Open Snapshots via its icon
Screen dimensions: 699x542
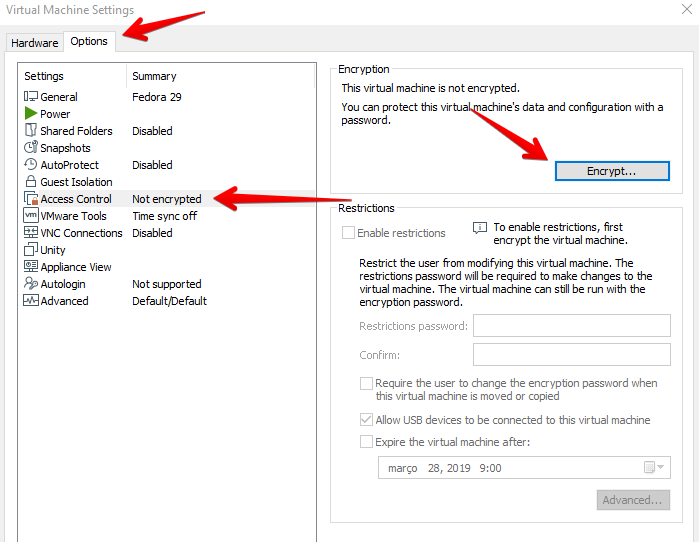click(x=31, y=148)
